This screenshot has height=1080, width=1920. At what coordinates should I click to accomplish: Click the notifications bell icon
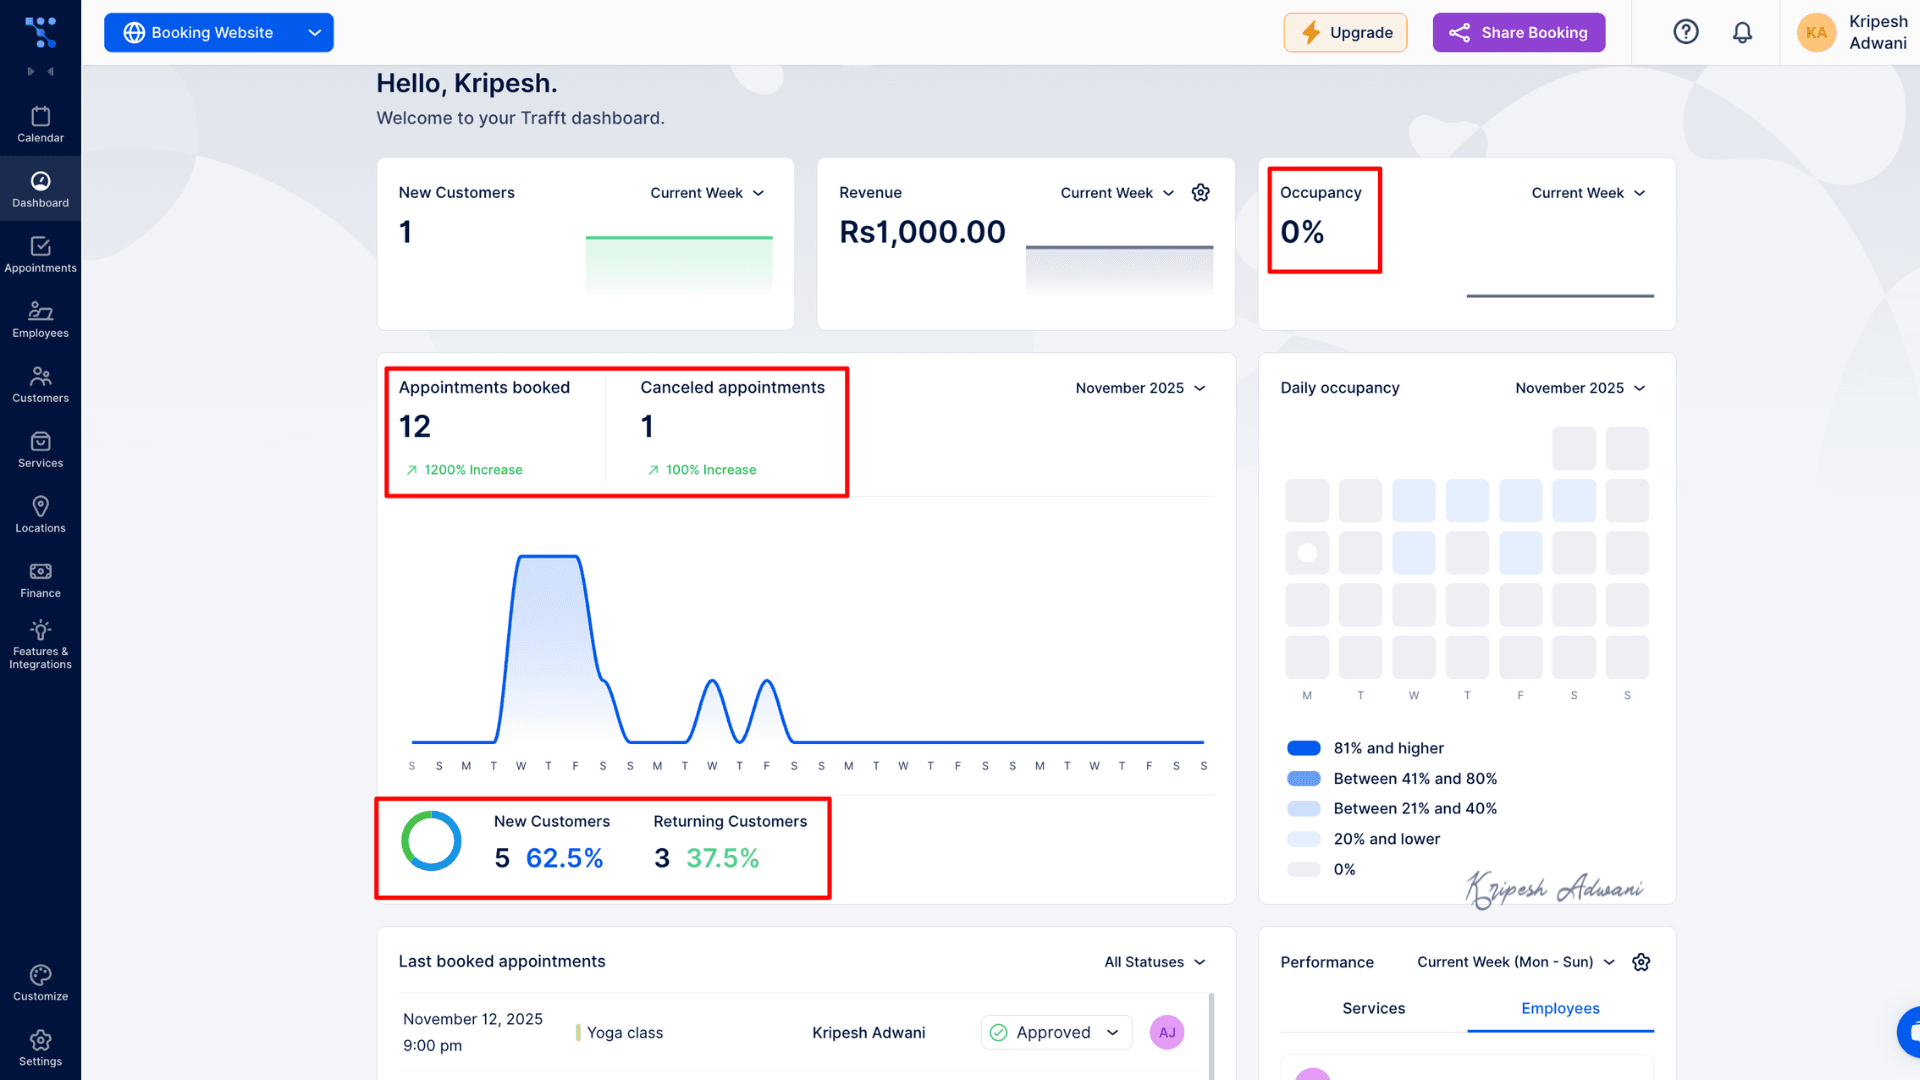[x=1742, y=32]
